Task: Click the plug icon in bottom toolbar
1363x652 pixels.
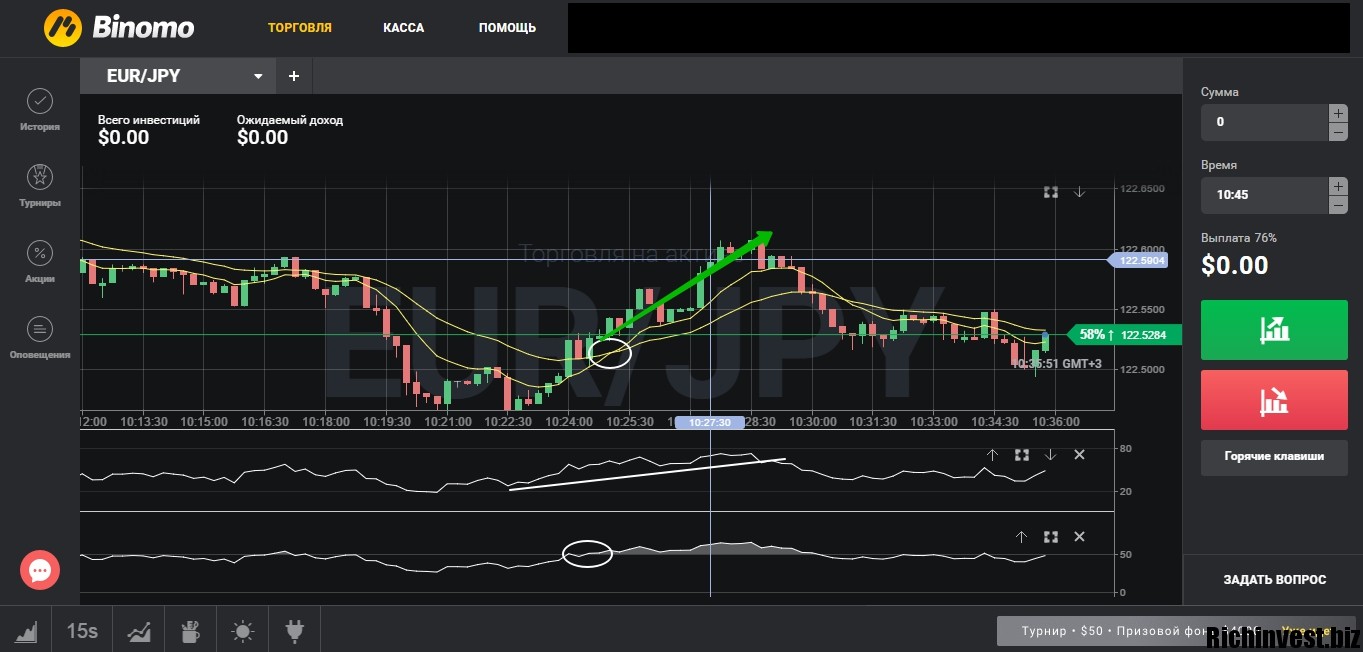Action: [294, 631]
